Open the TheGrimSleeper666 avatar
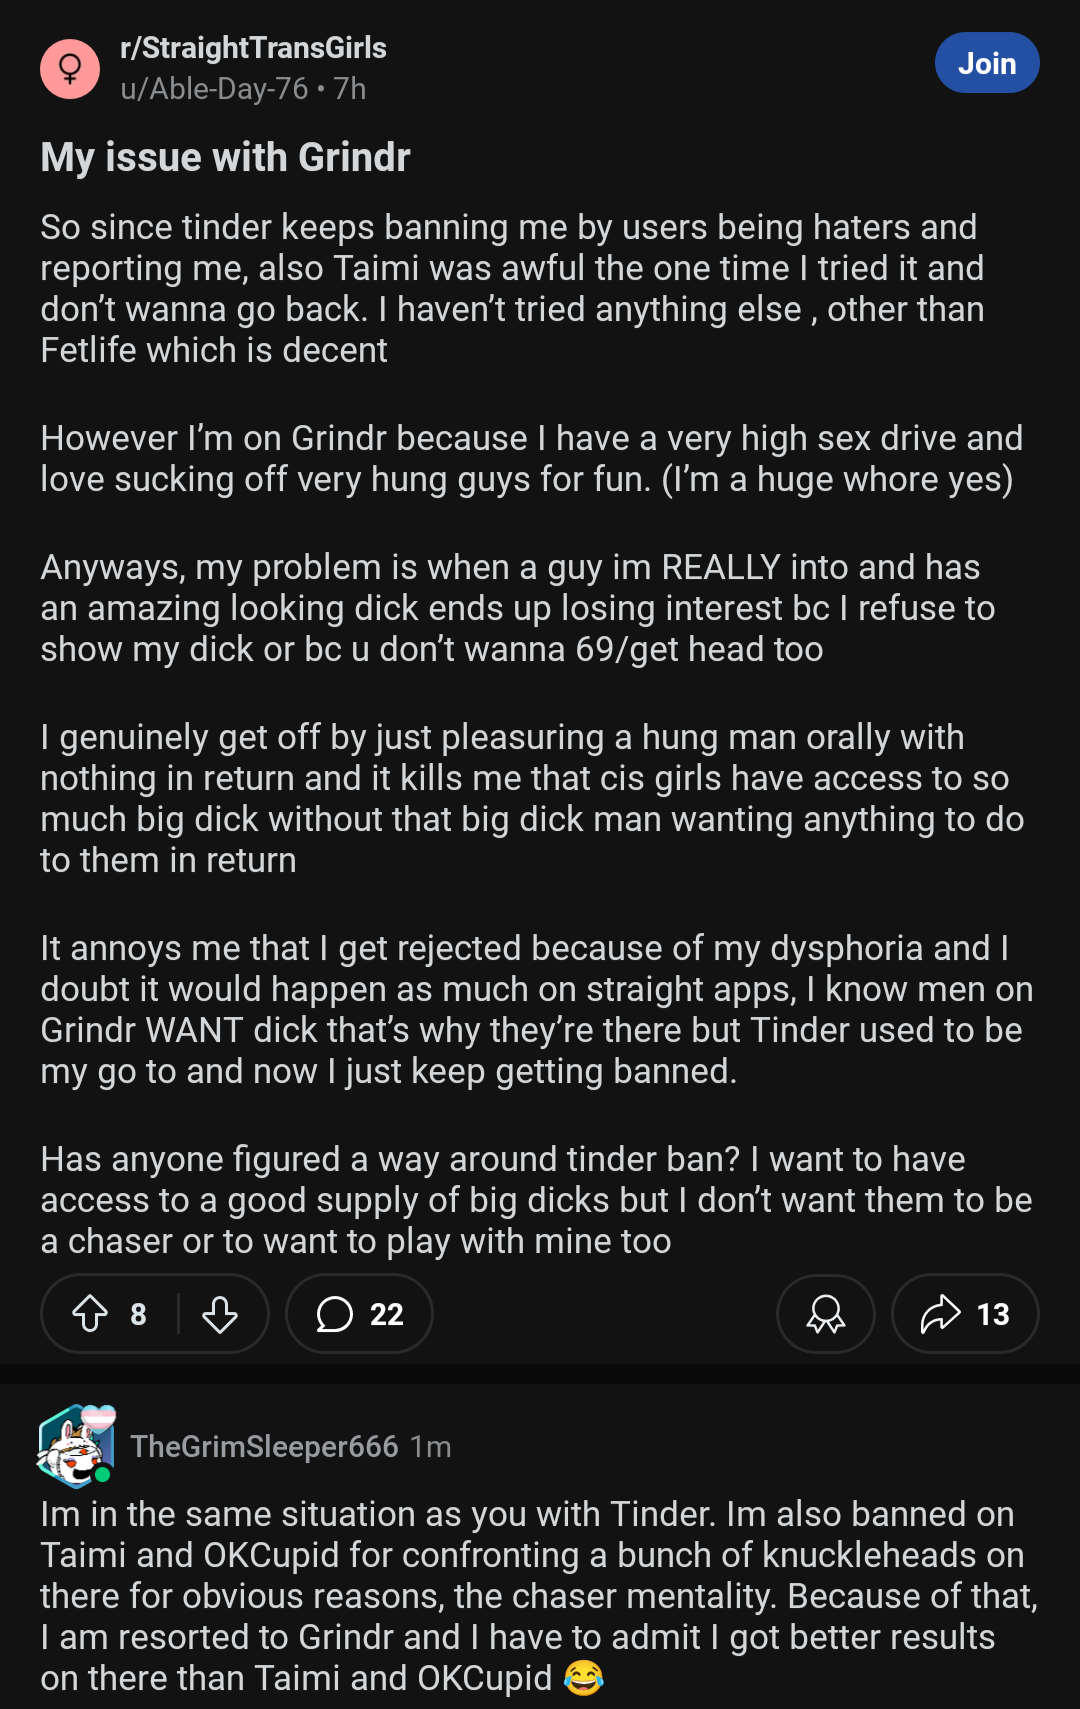The height and width of the screenshot is (1709, 1080). pyautogui.click(x=76, y=1446)
